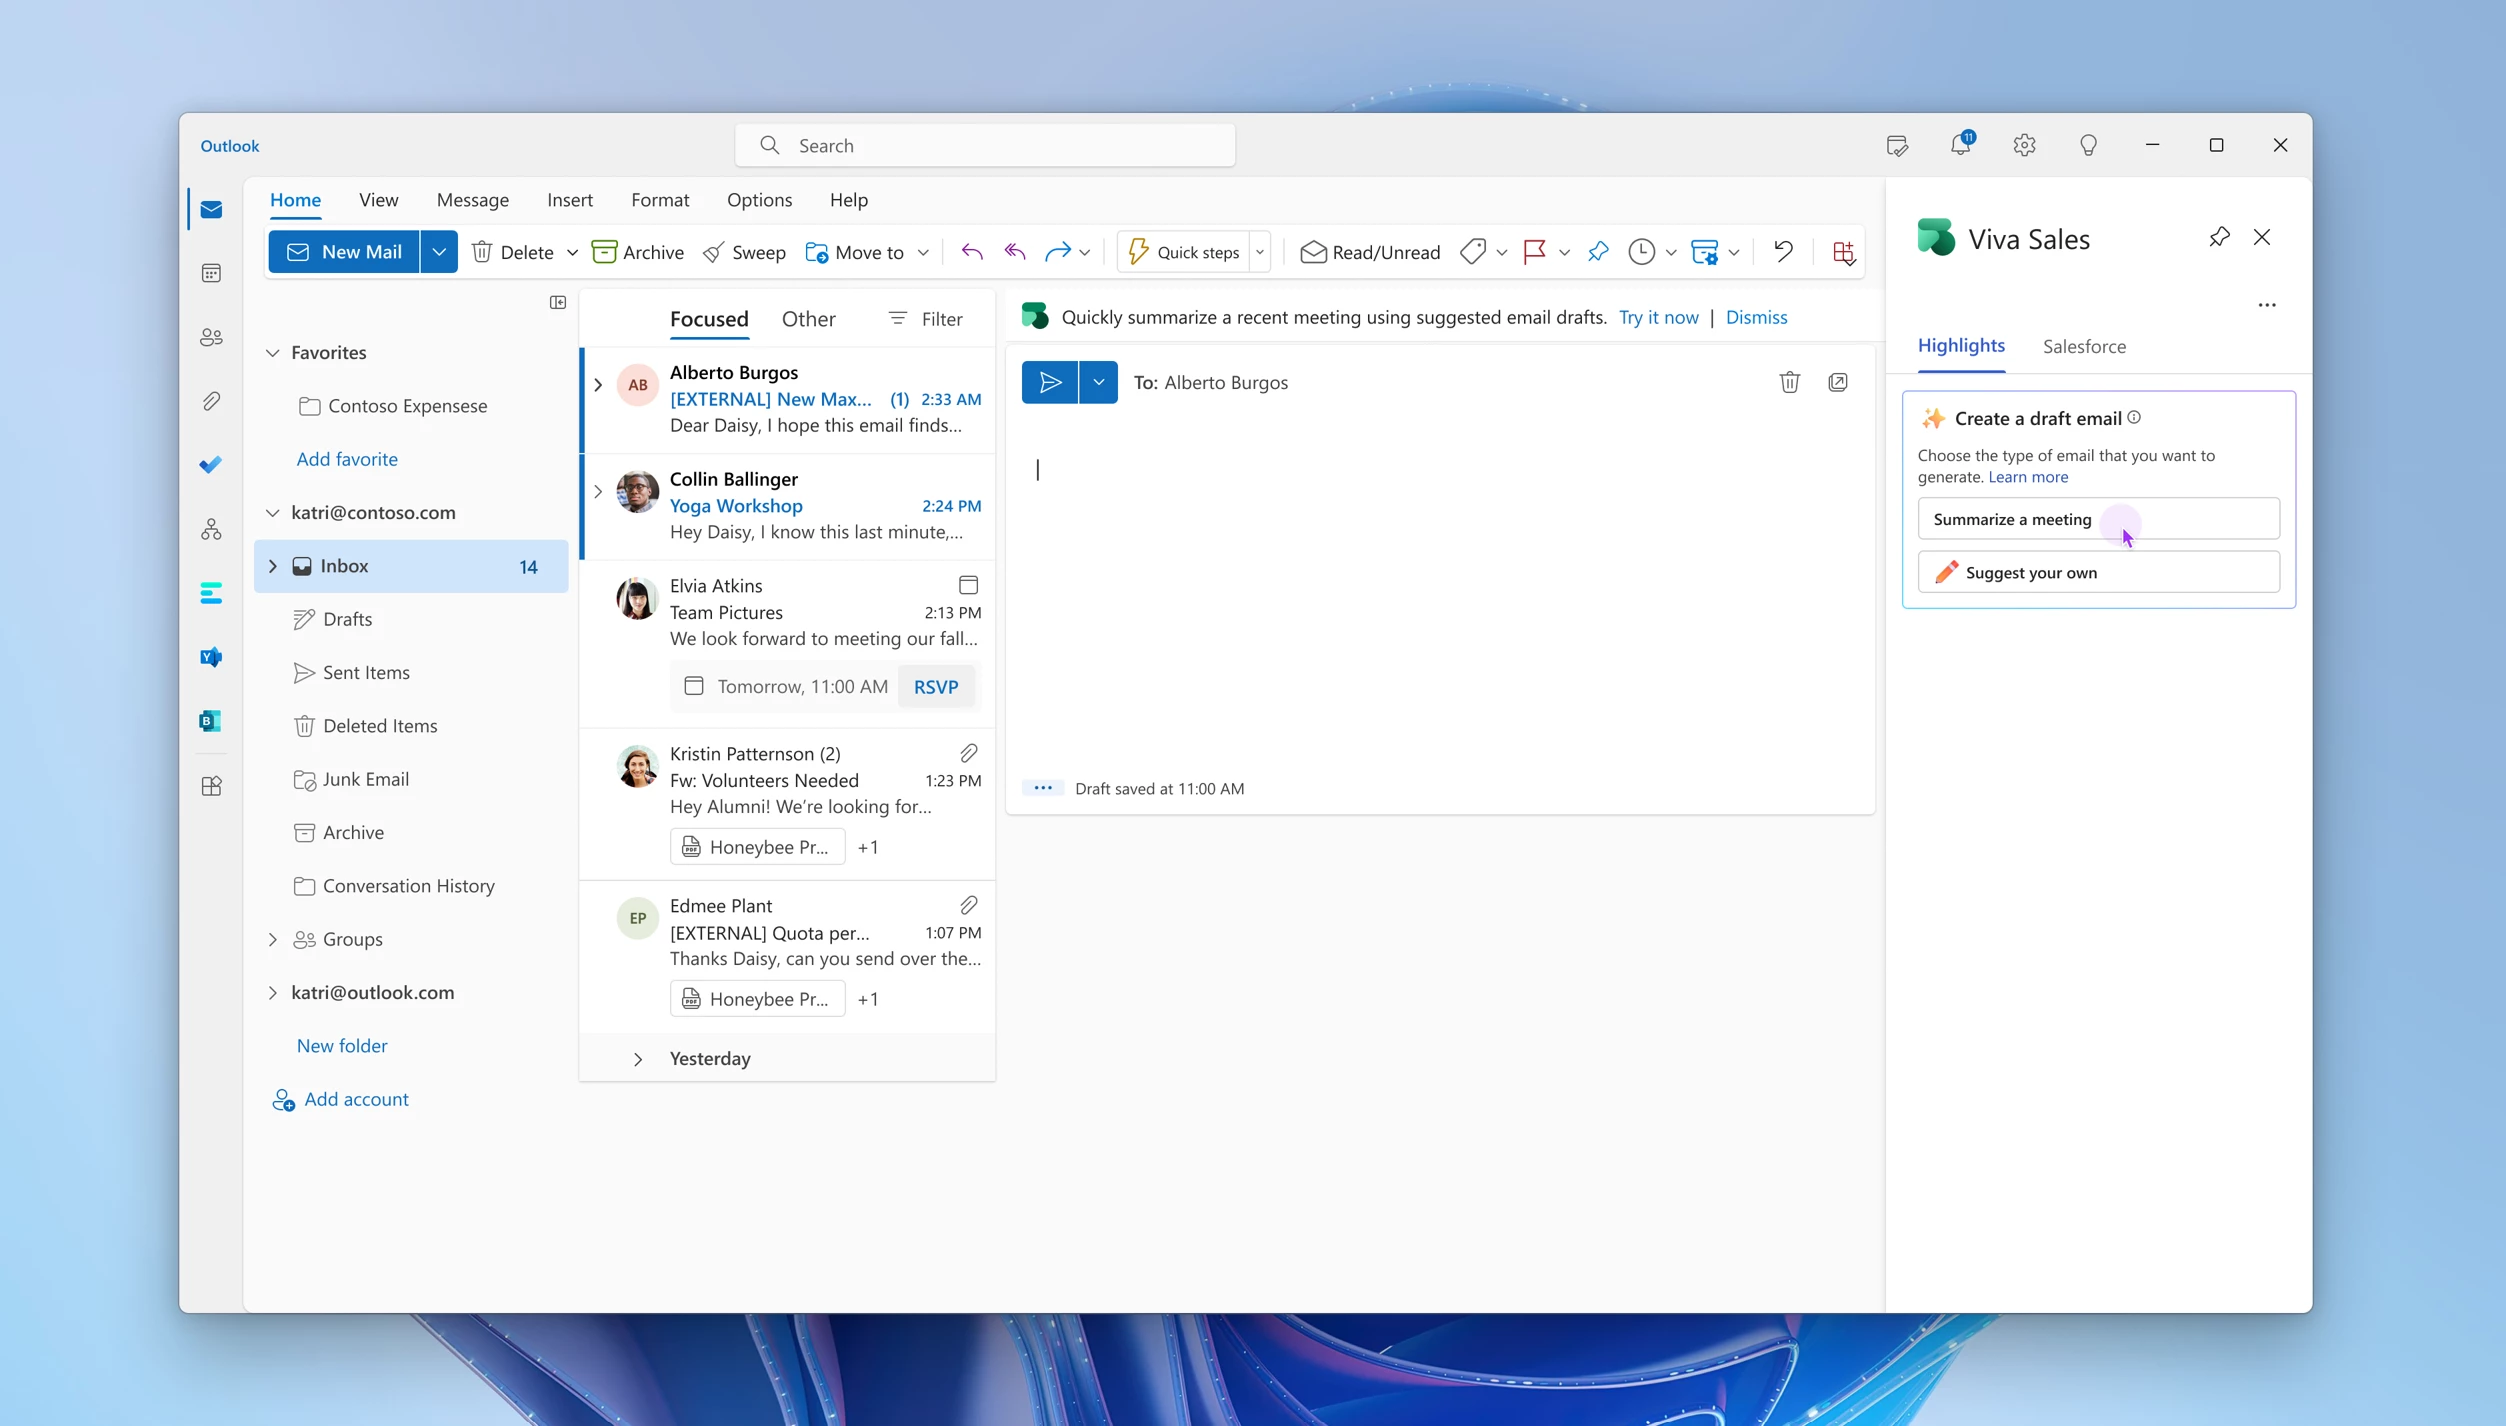Viewport: 2506px width, 1426px height.
Task: Open Honeybee attachment in Kristin Patternson email
Action: tap(757, 847)
